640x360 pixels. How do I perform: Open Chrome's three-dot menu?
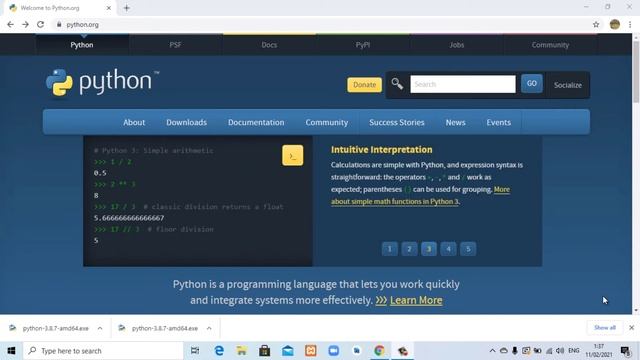pyautogui.click(x=630, y=24)
